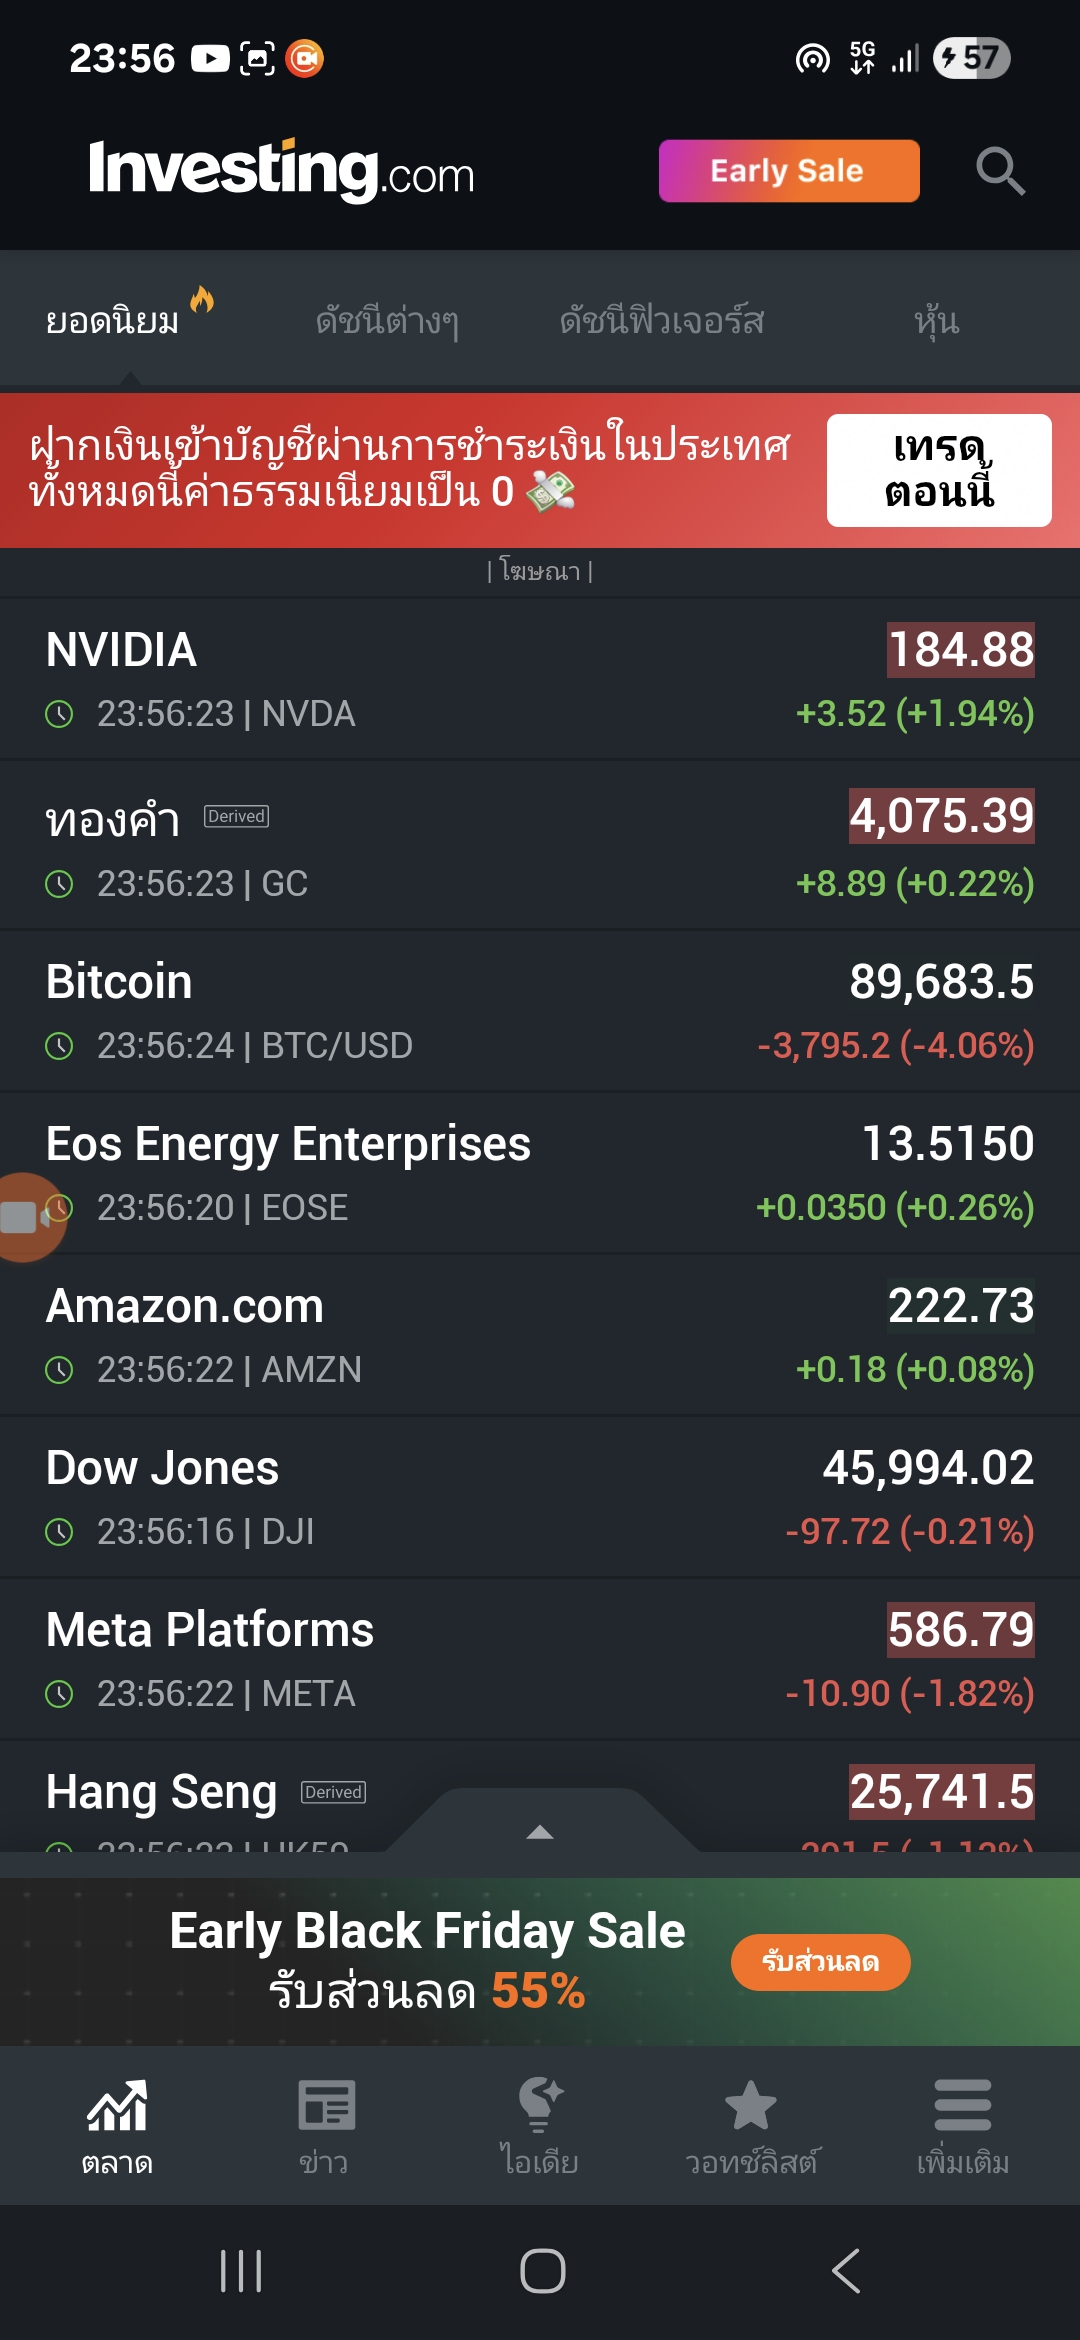Viewport: 1080px width, 2340px height.
Task: Switch to the หุ้น tab
Action: 936,321
